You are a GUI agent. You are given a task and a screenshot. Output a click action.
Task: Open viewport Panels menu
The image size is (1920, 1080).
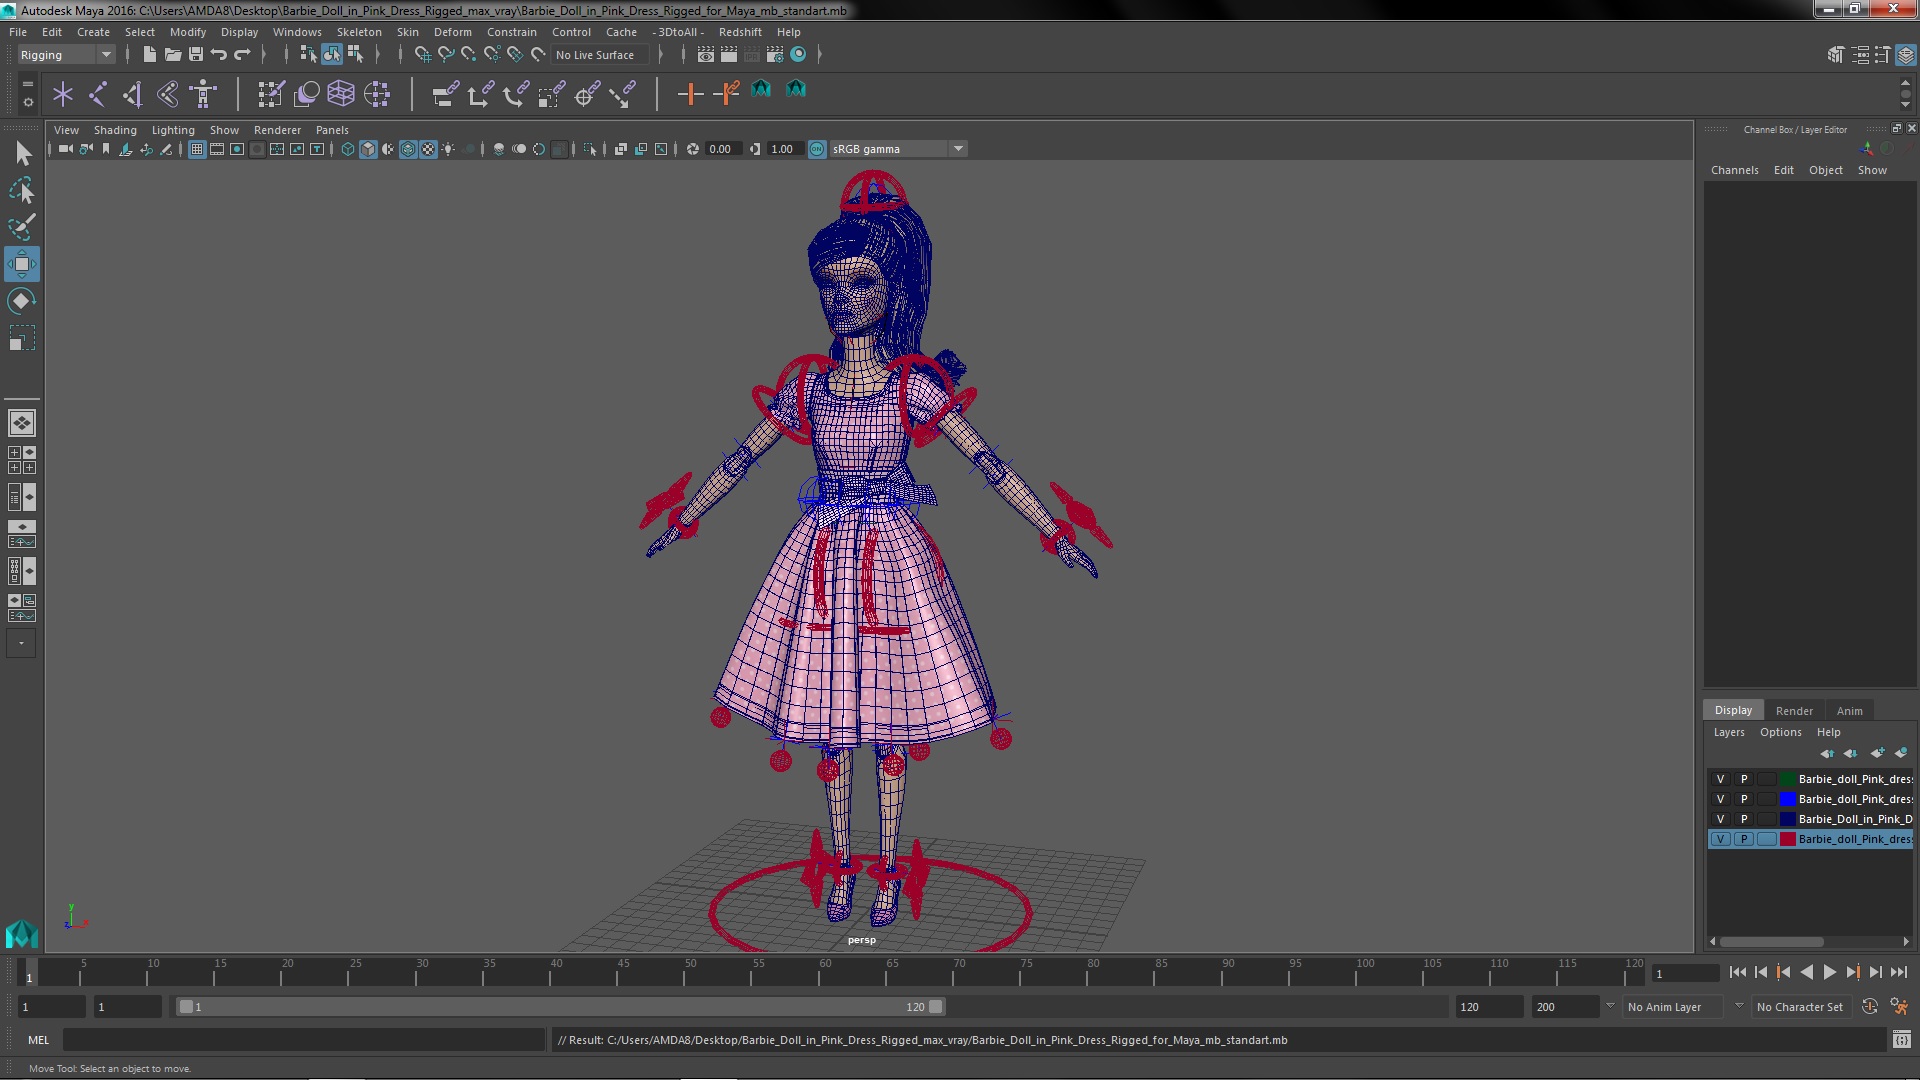[332, 130]
